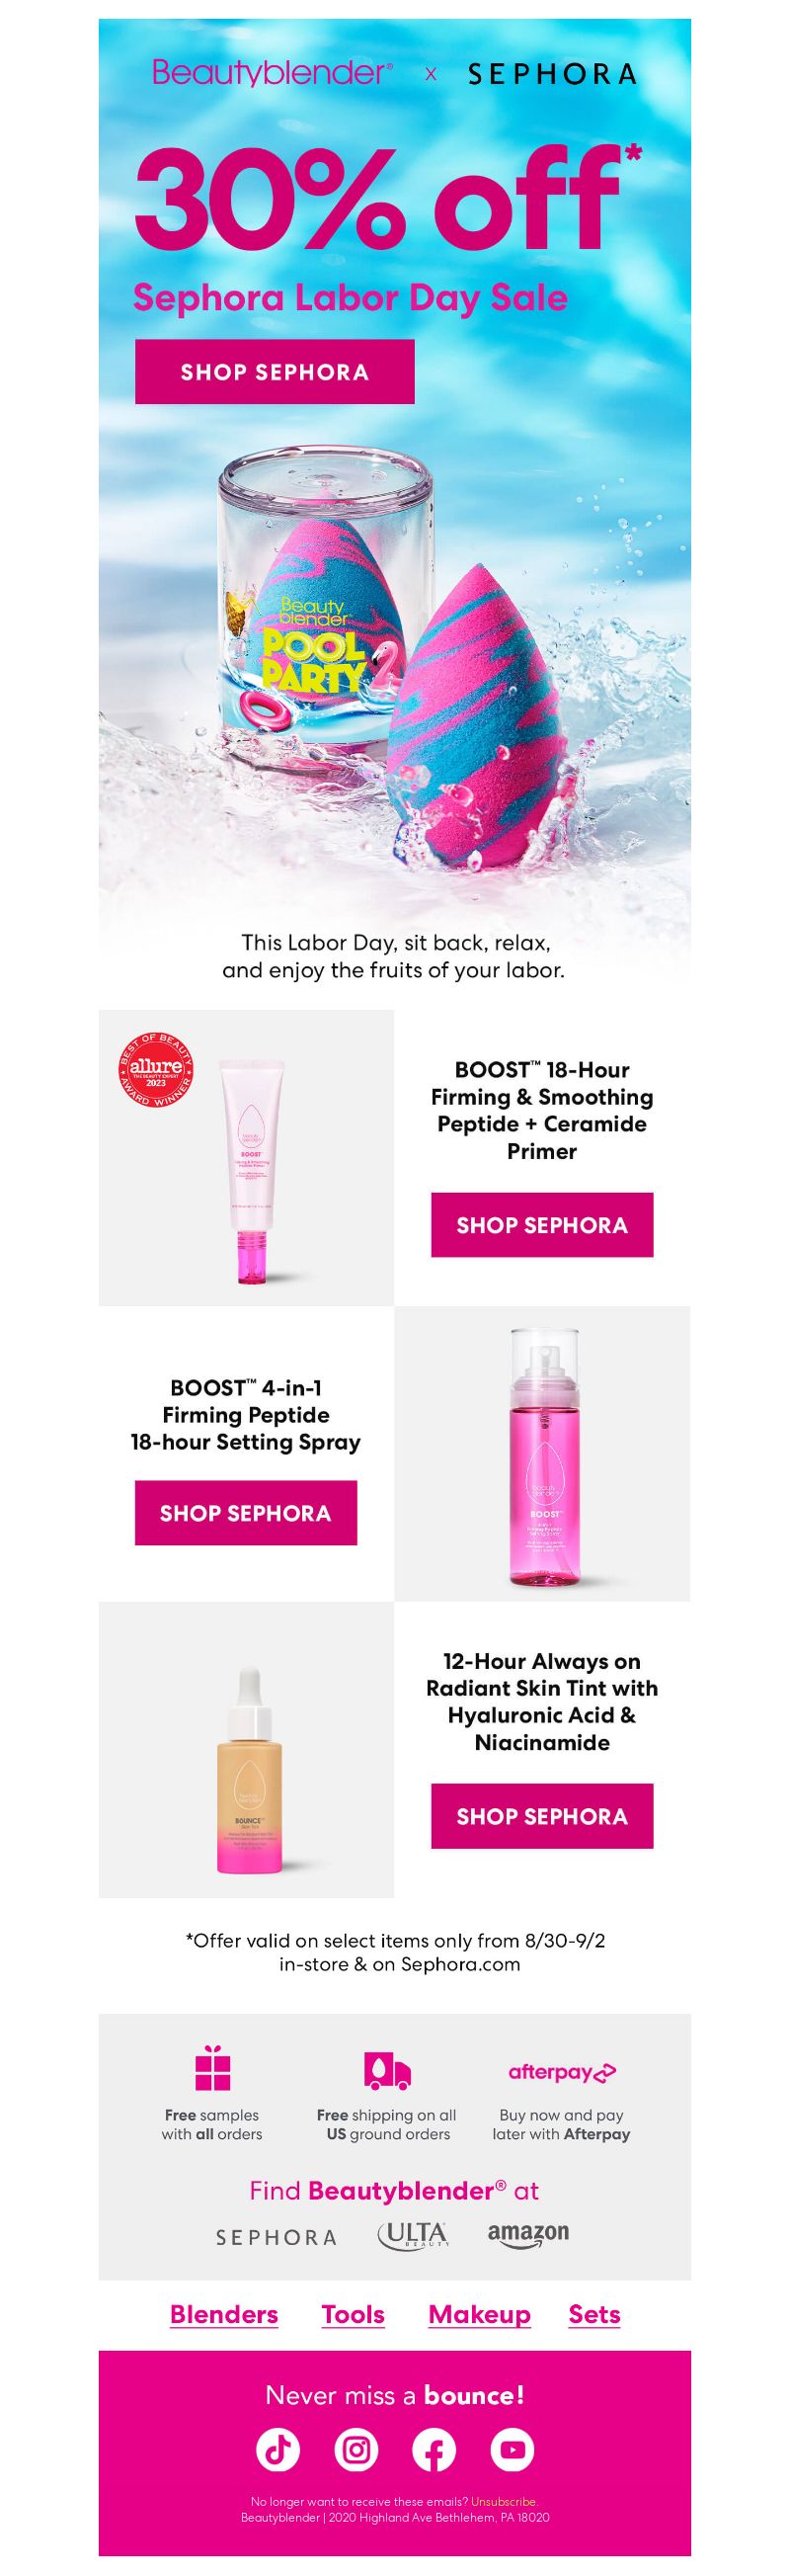The width and height of the screenshot is (790, 2576).
Task: Click the Afterpay logo
Action: pyautogui.click(x=562, y=2072)
